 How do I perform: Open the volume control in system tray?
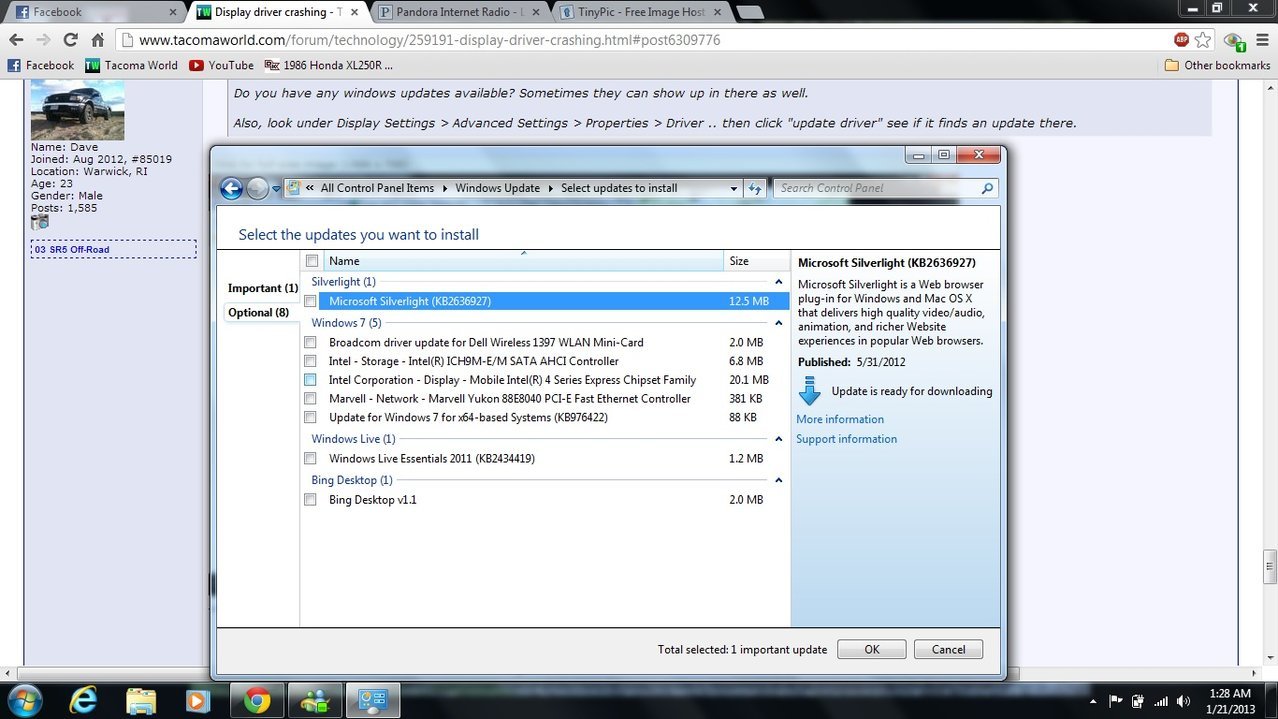tap(1184, 701)
